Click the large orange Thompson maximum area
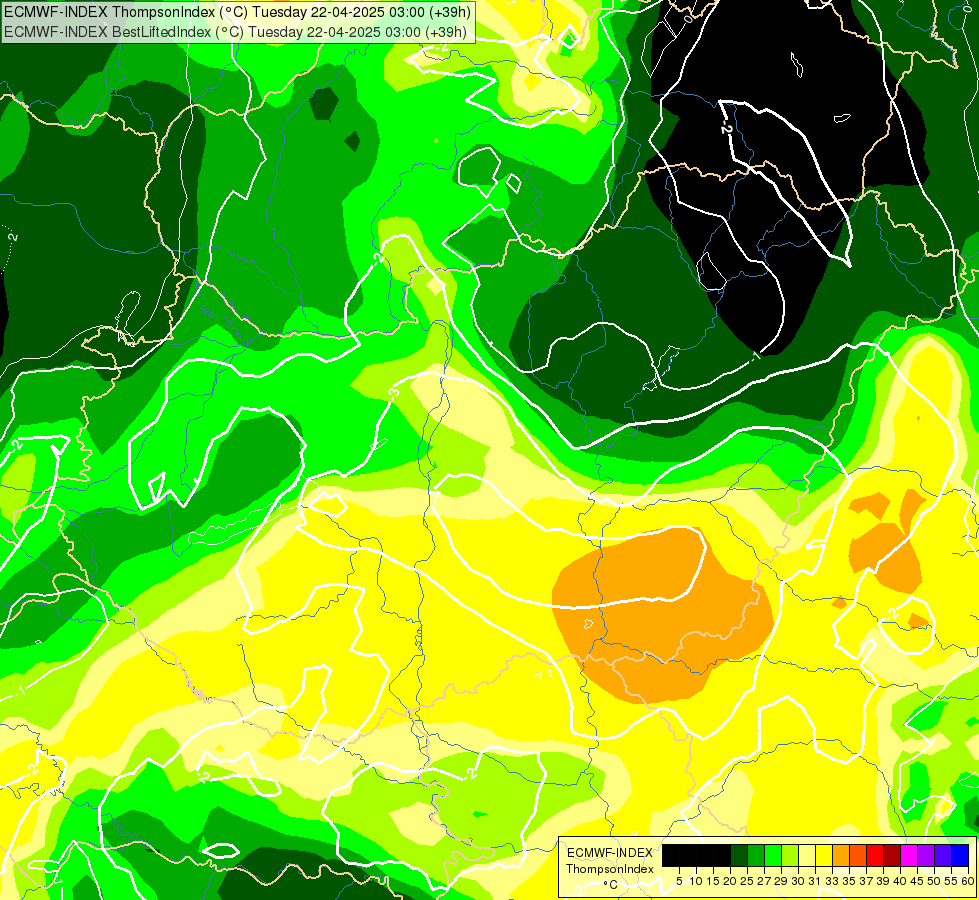The width and height of the screenshot is (979, 900). pos(662,615)
